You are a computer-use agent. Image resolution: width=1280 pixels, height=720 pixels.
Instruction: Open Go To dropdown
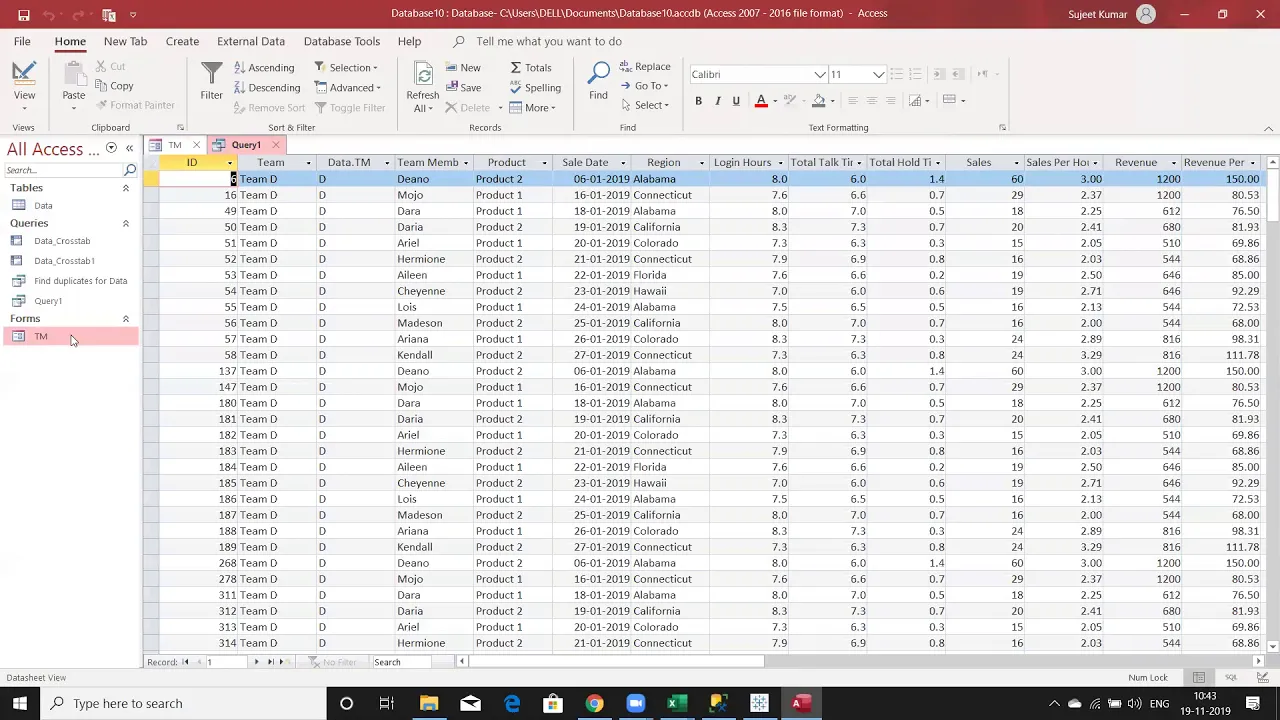pos(644,85)
